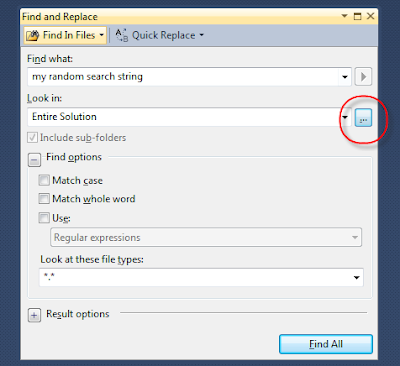Expand the Result options section
Viewport: 400px width, 366px height.
coord(34,315)
